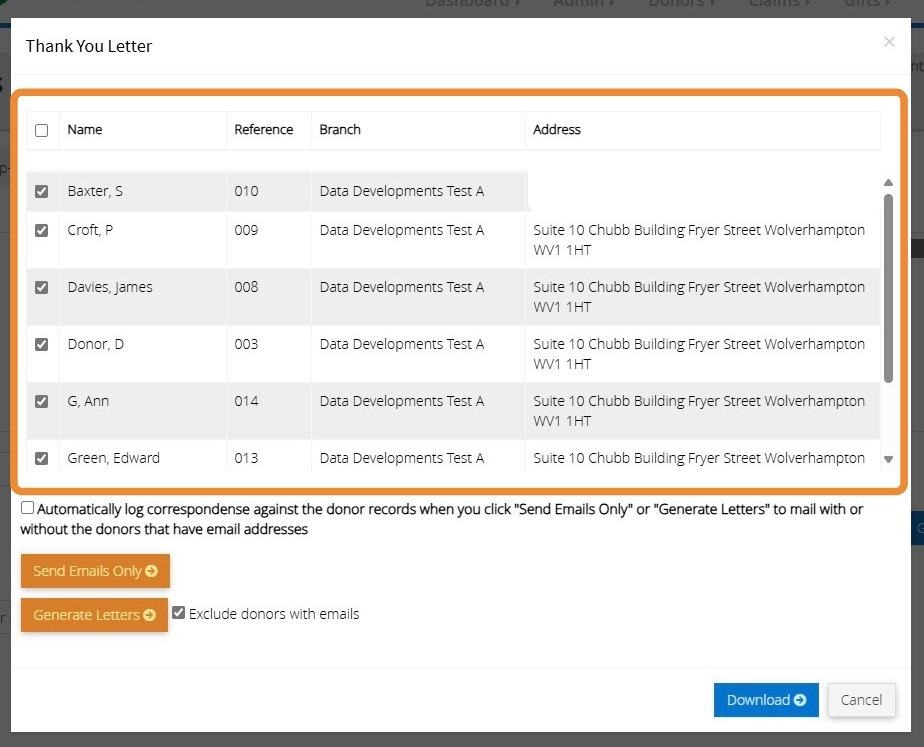Click the name Baxter, S
The width and height of the screenshot is (924, 747).
tap(95, 191)
